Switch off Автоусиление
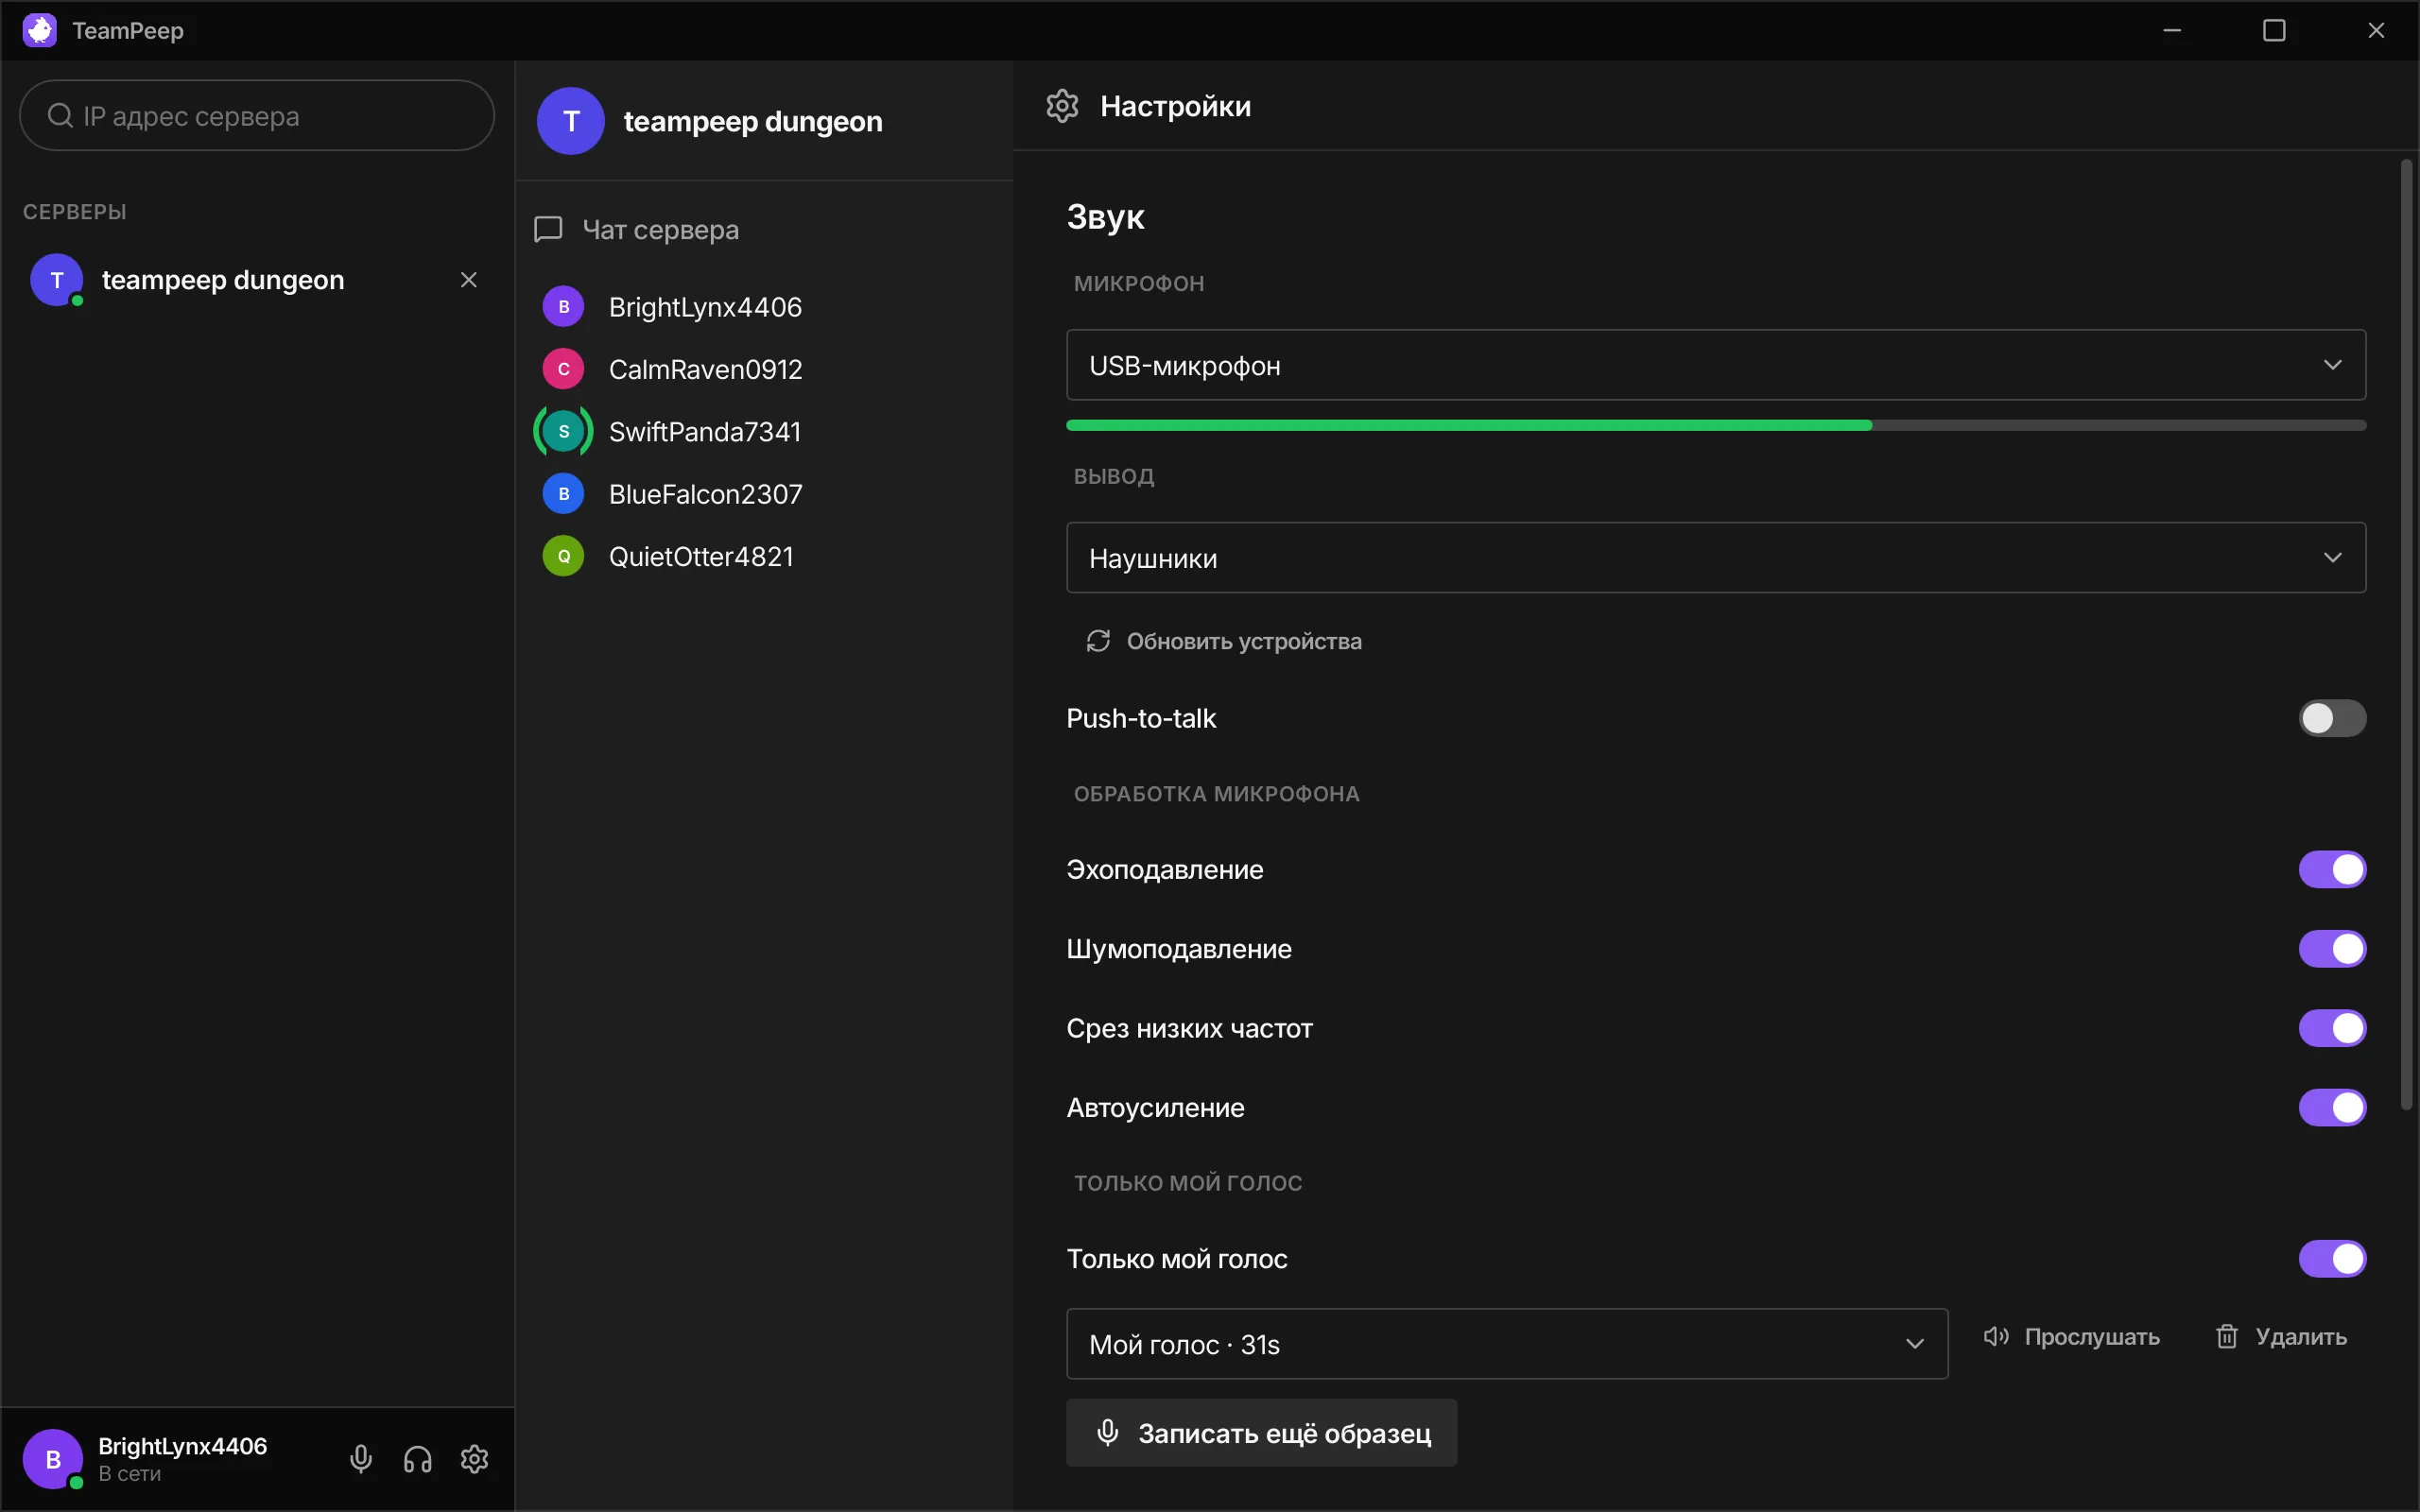The image size is (2420, 1512). point(2332,1108)
